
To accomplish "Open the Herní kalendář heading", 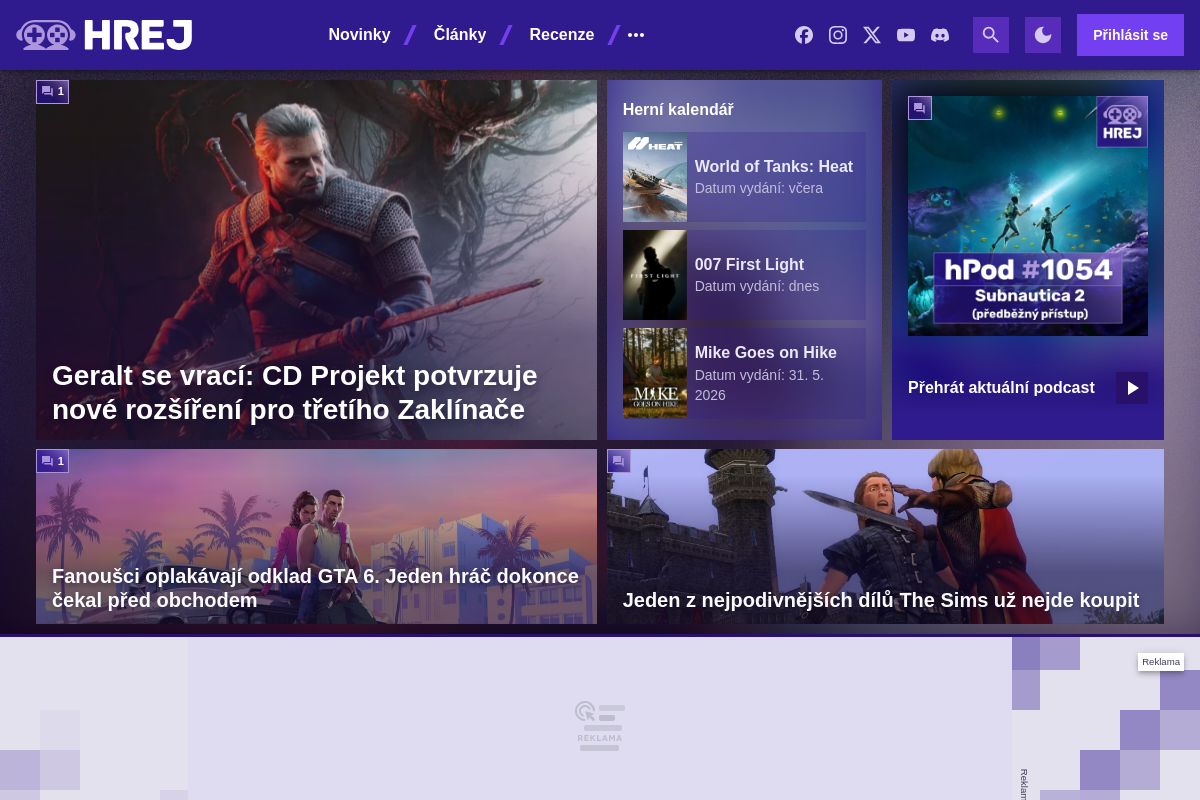I will point(678,109).
